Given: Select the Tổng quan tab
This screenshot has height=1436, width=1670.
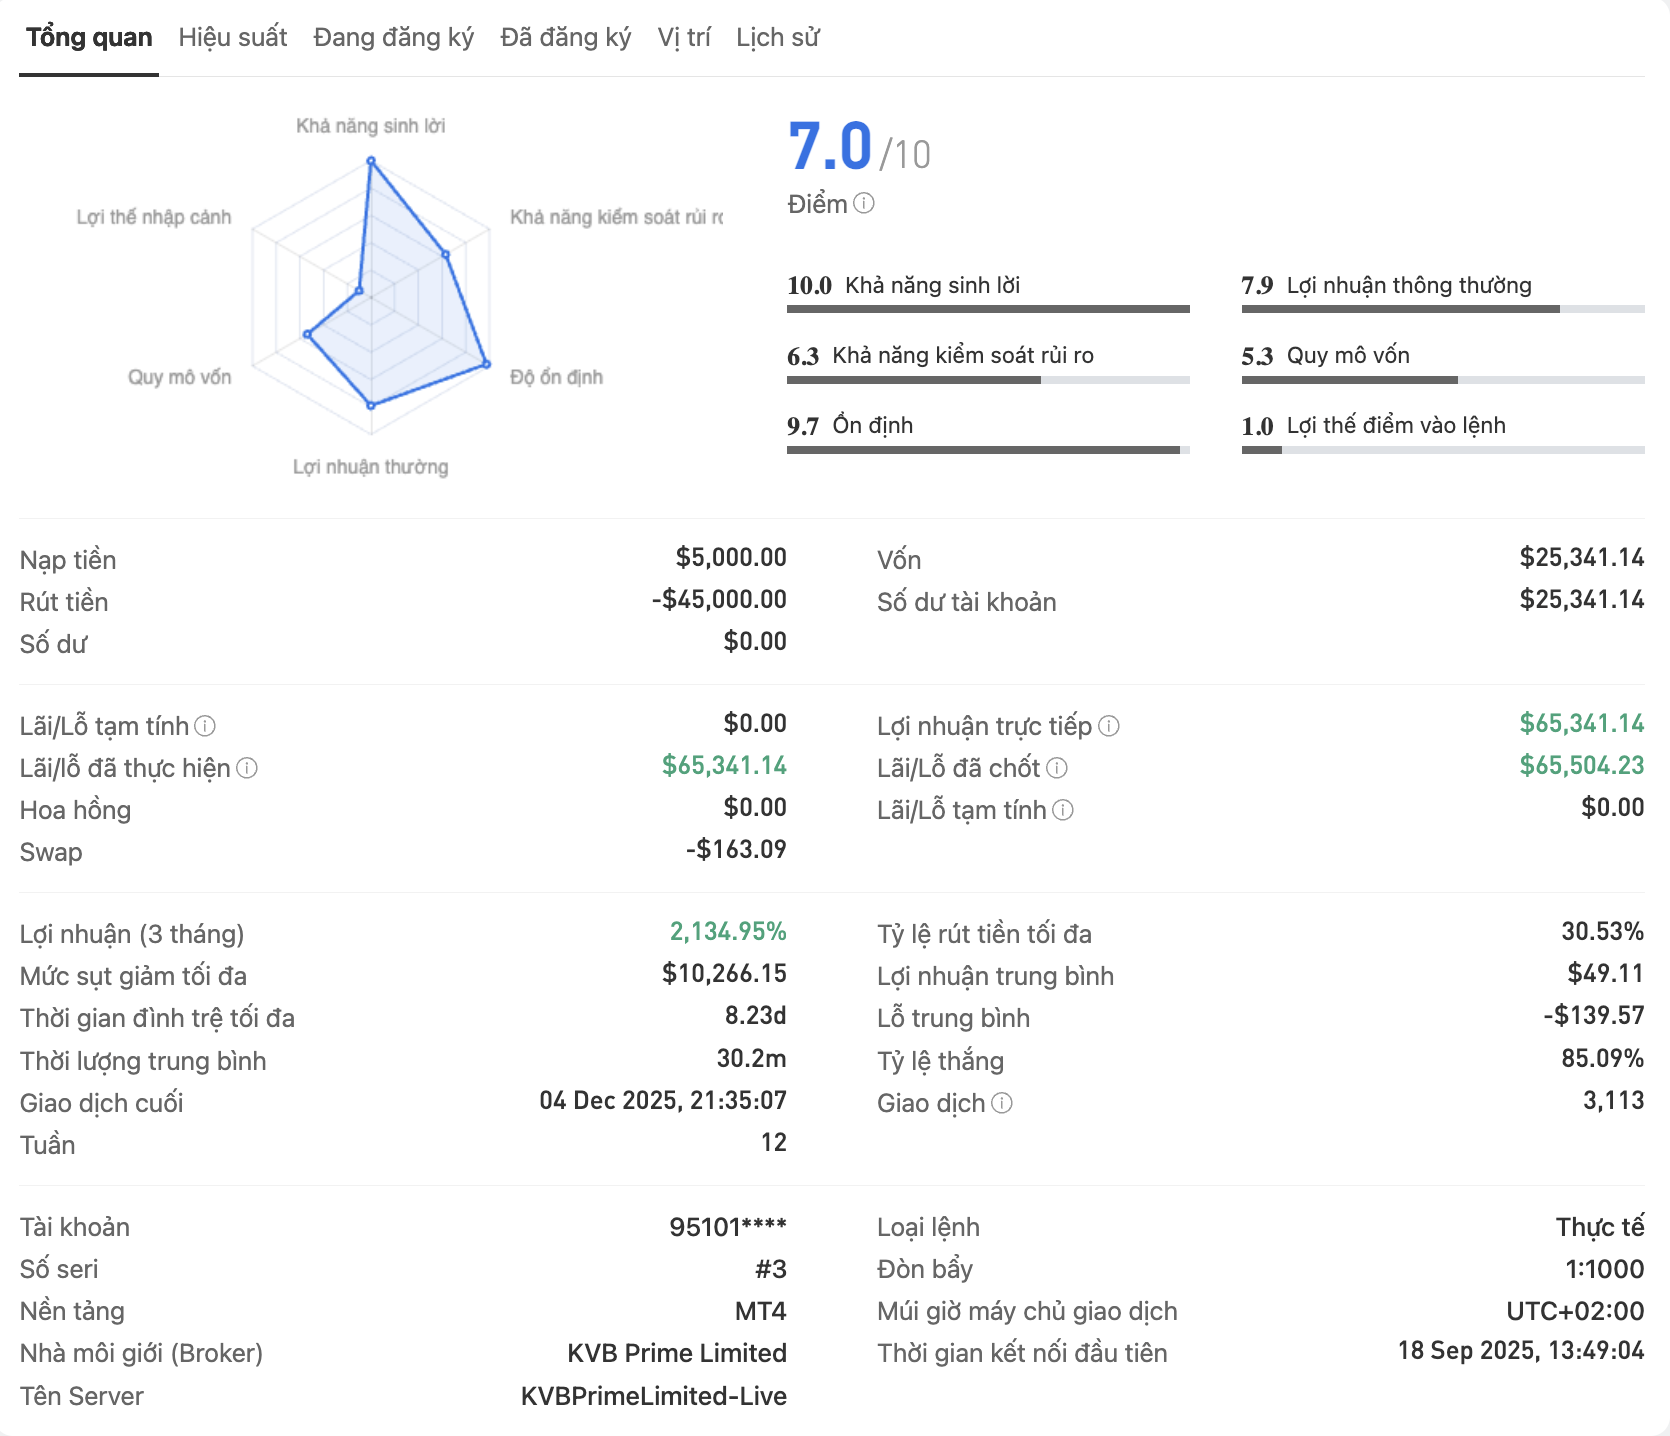Looking at the screenshot, I should click(x=89, y=38).
